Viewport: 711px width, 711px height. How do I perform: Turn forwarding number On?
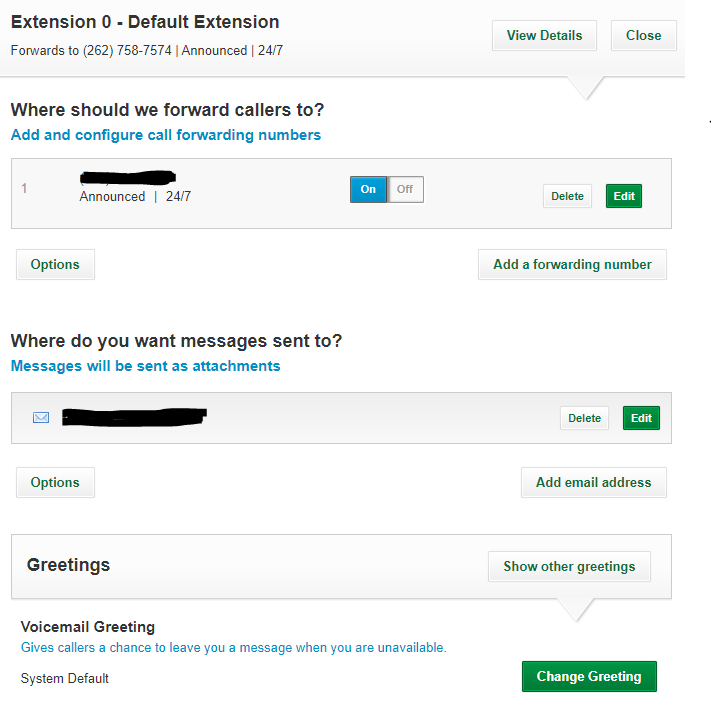368,190
